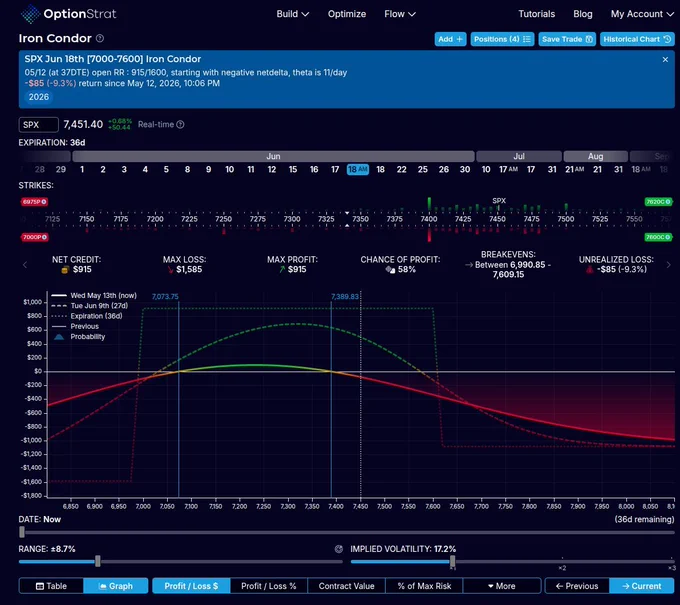The height and width of the screenshot is (605, 680).
Task: Click the Max Profit up-arrow icon
Action: coord(282,270)
